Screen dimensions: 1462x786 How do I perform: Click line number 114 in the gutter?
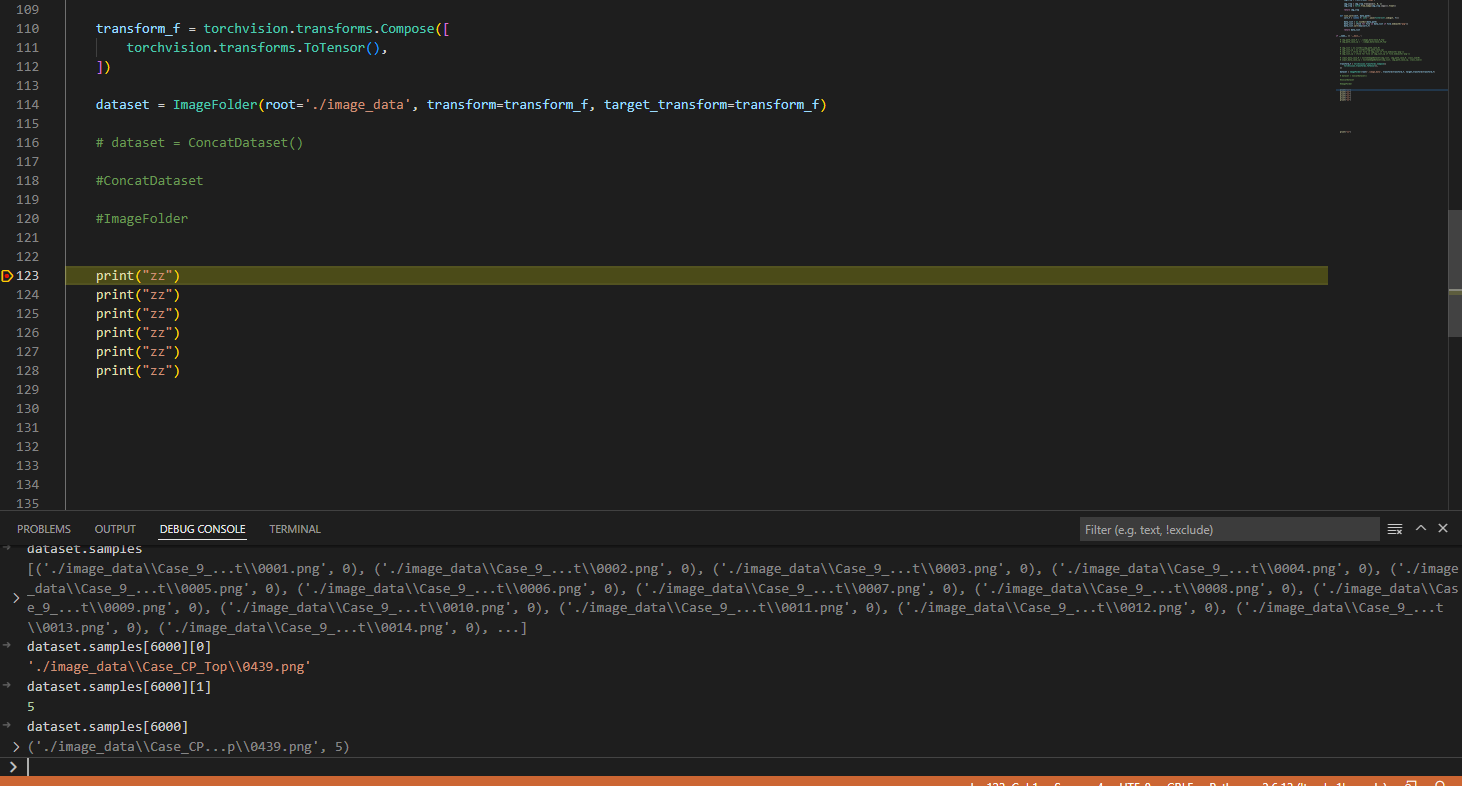(x=28, y=104)
